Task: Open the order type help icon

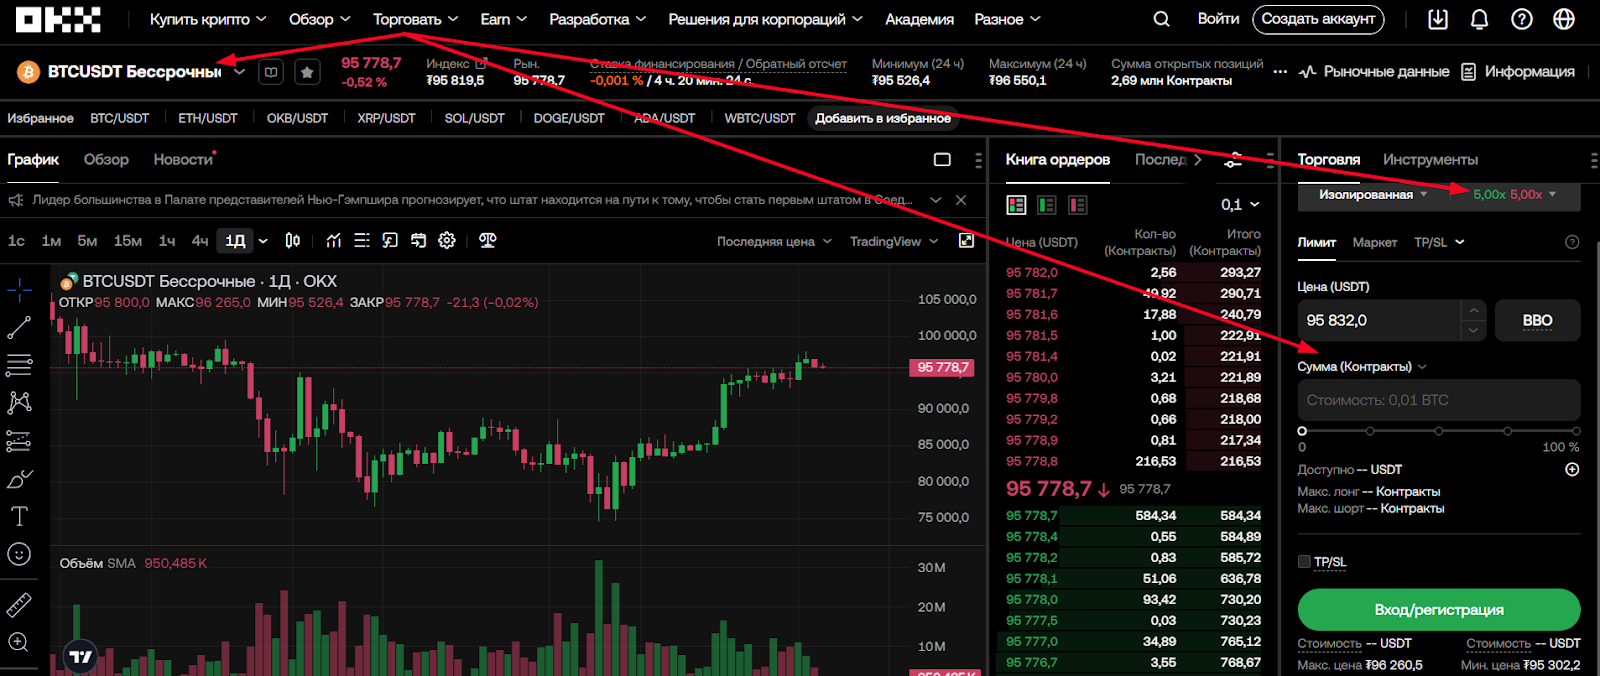Action: pos(1572,242)
